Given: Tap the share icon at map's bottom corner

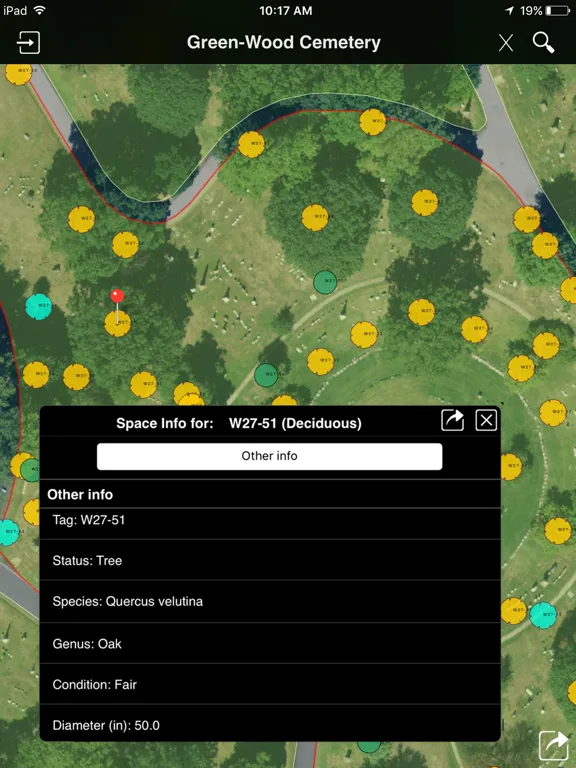Looking at the screenshot, I should click(553, 744).
